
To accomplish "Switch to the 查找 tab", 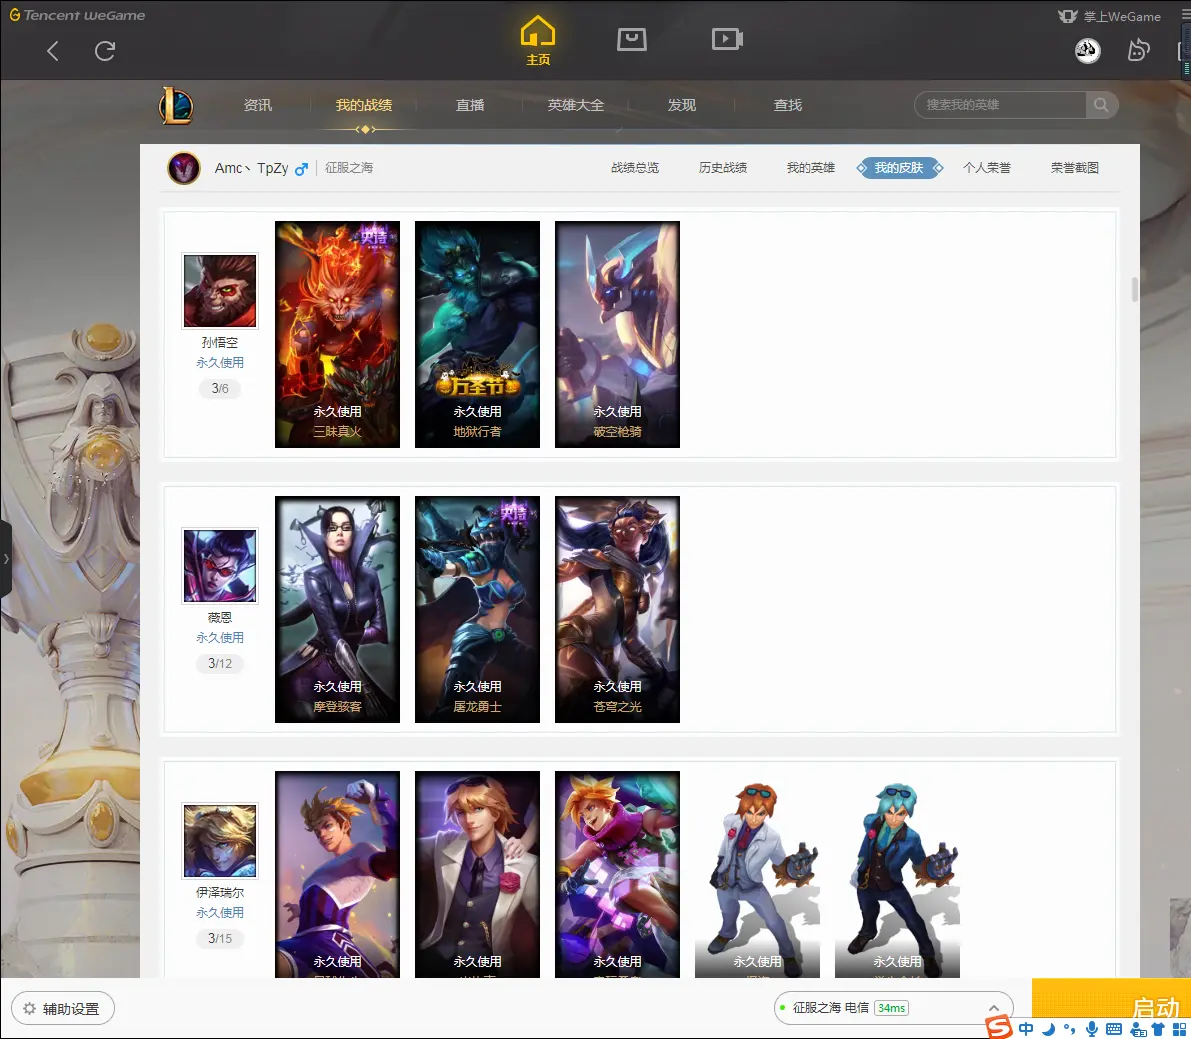I will coord(788,105).
